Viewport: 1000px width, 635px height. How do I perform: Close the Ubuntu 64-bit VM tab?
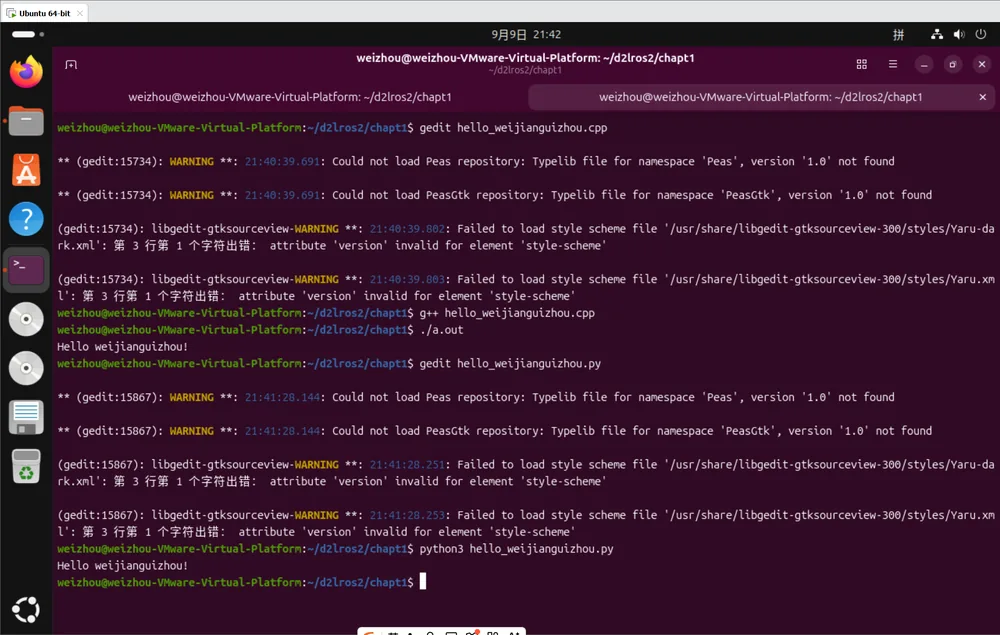point(80,13)
